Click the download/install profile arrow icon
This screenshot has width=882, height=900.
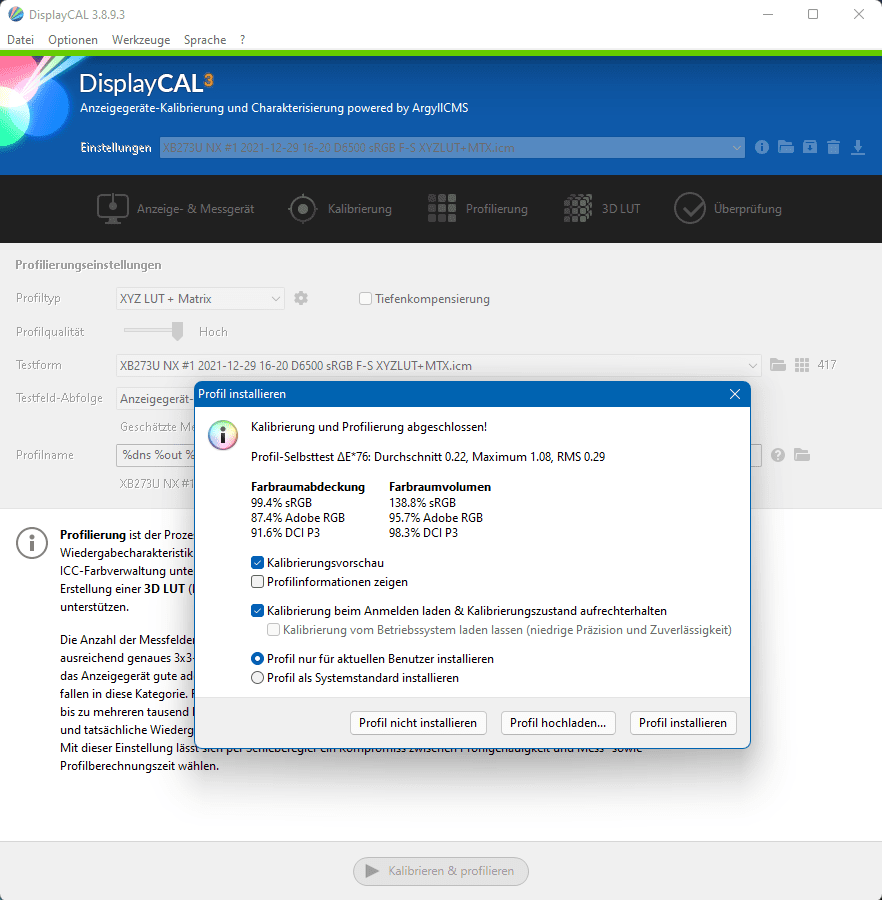coord(857,148)
